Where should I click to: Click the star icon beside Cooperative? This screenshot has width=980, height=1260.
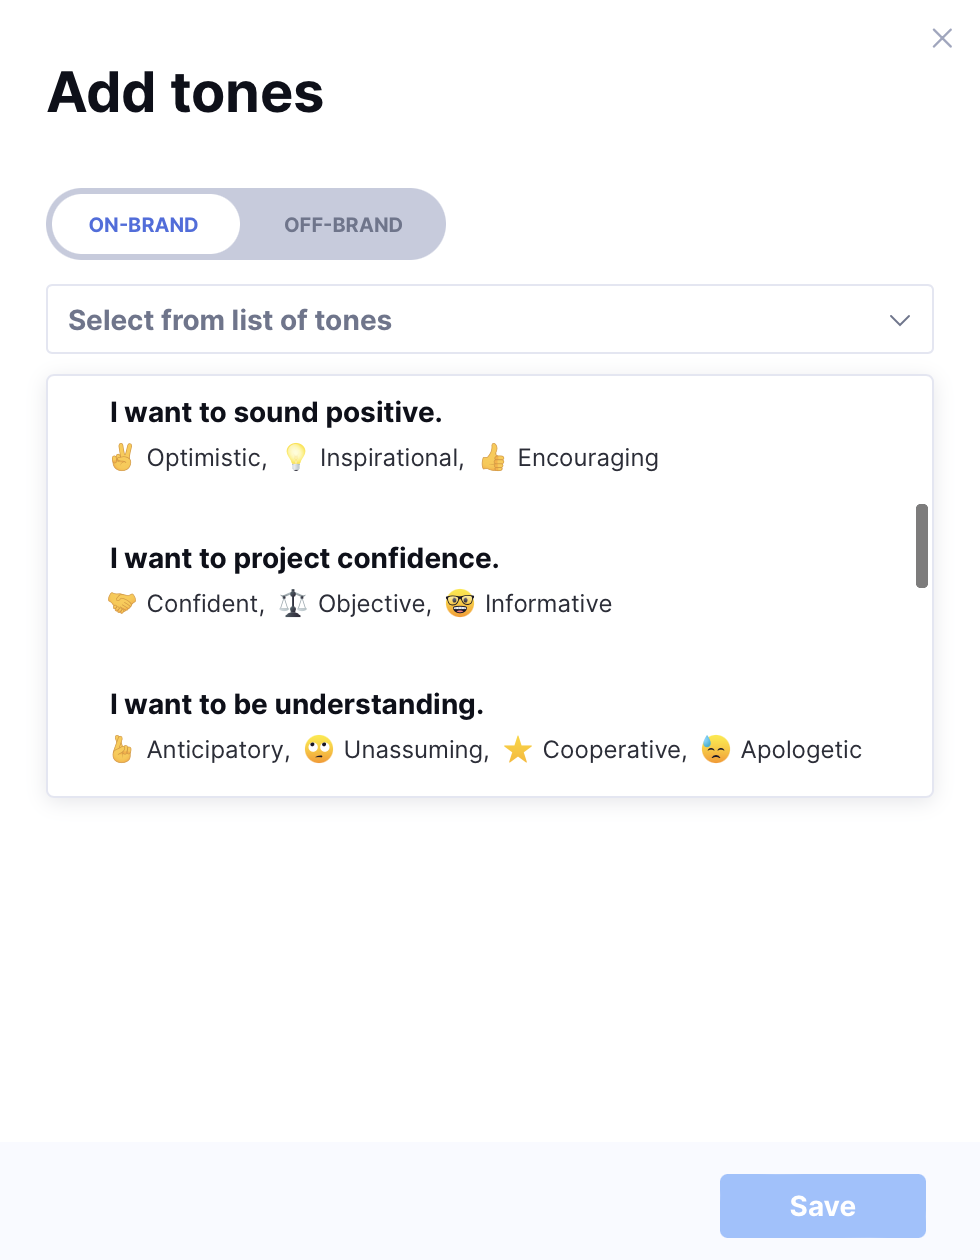(518, 749)
